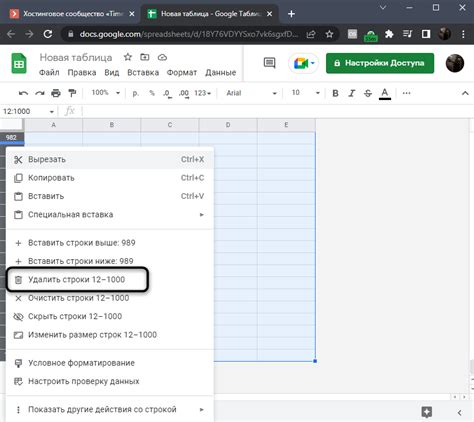This screenshot has width=474, height=422.
Task: Click the Google Sheets home logo
Action: pos(19,63)
